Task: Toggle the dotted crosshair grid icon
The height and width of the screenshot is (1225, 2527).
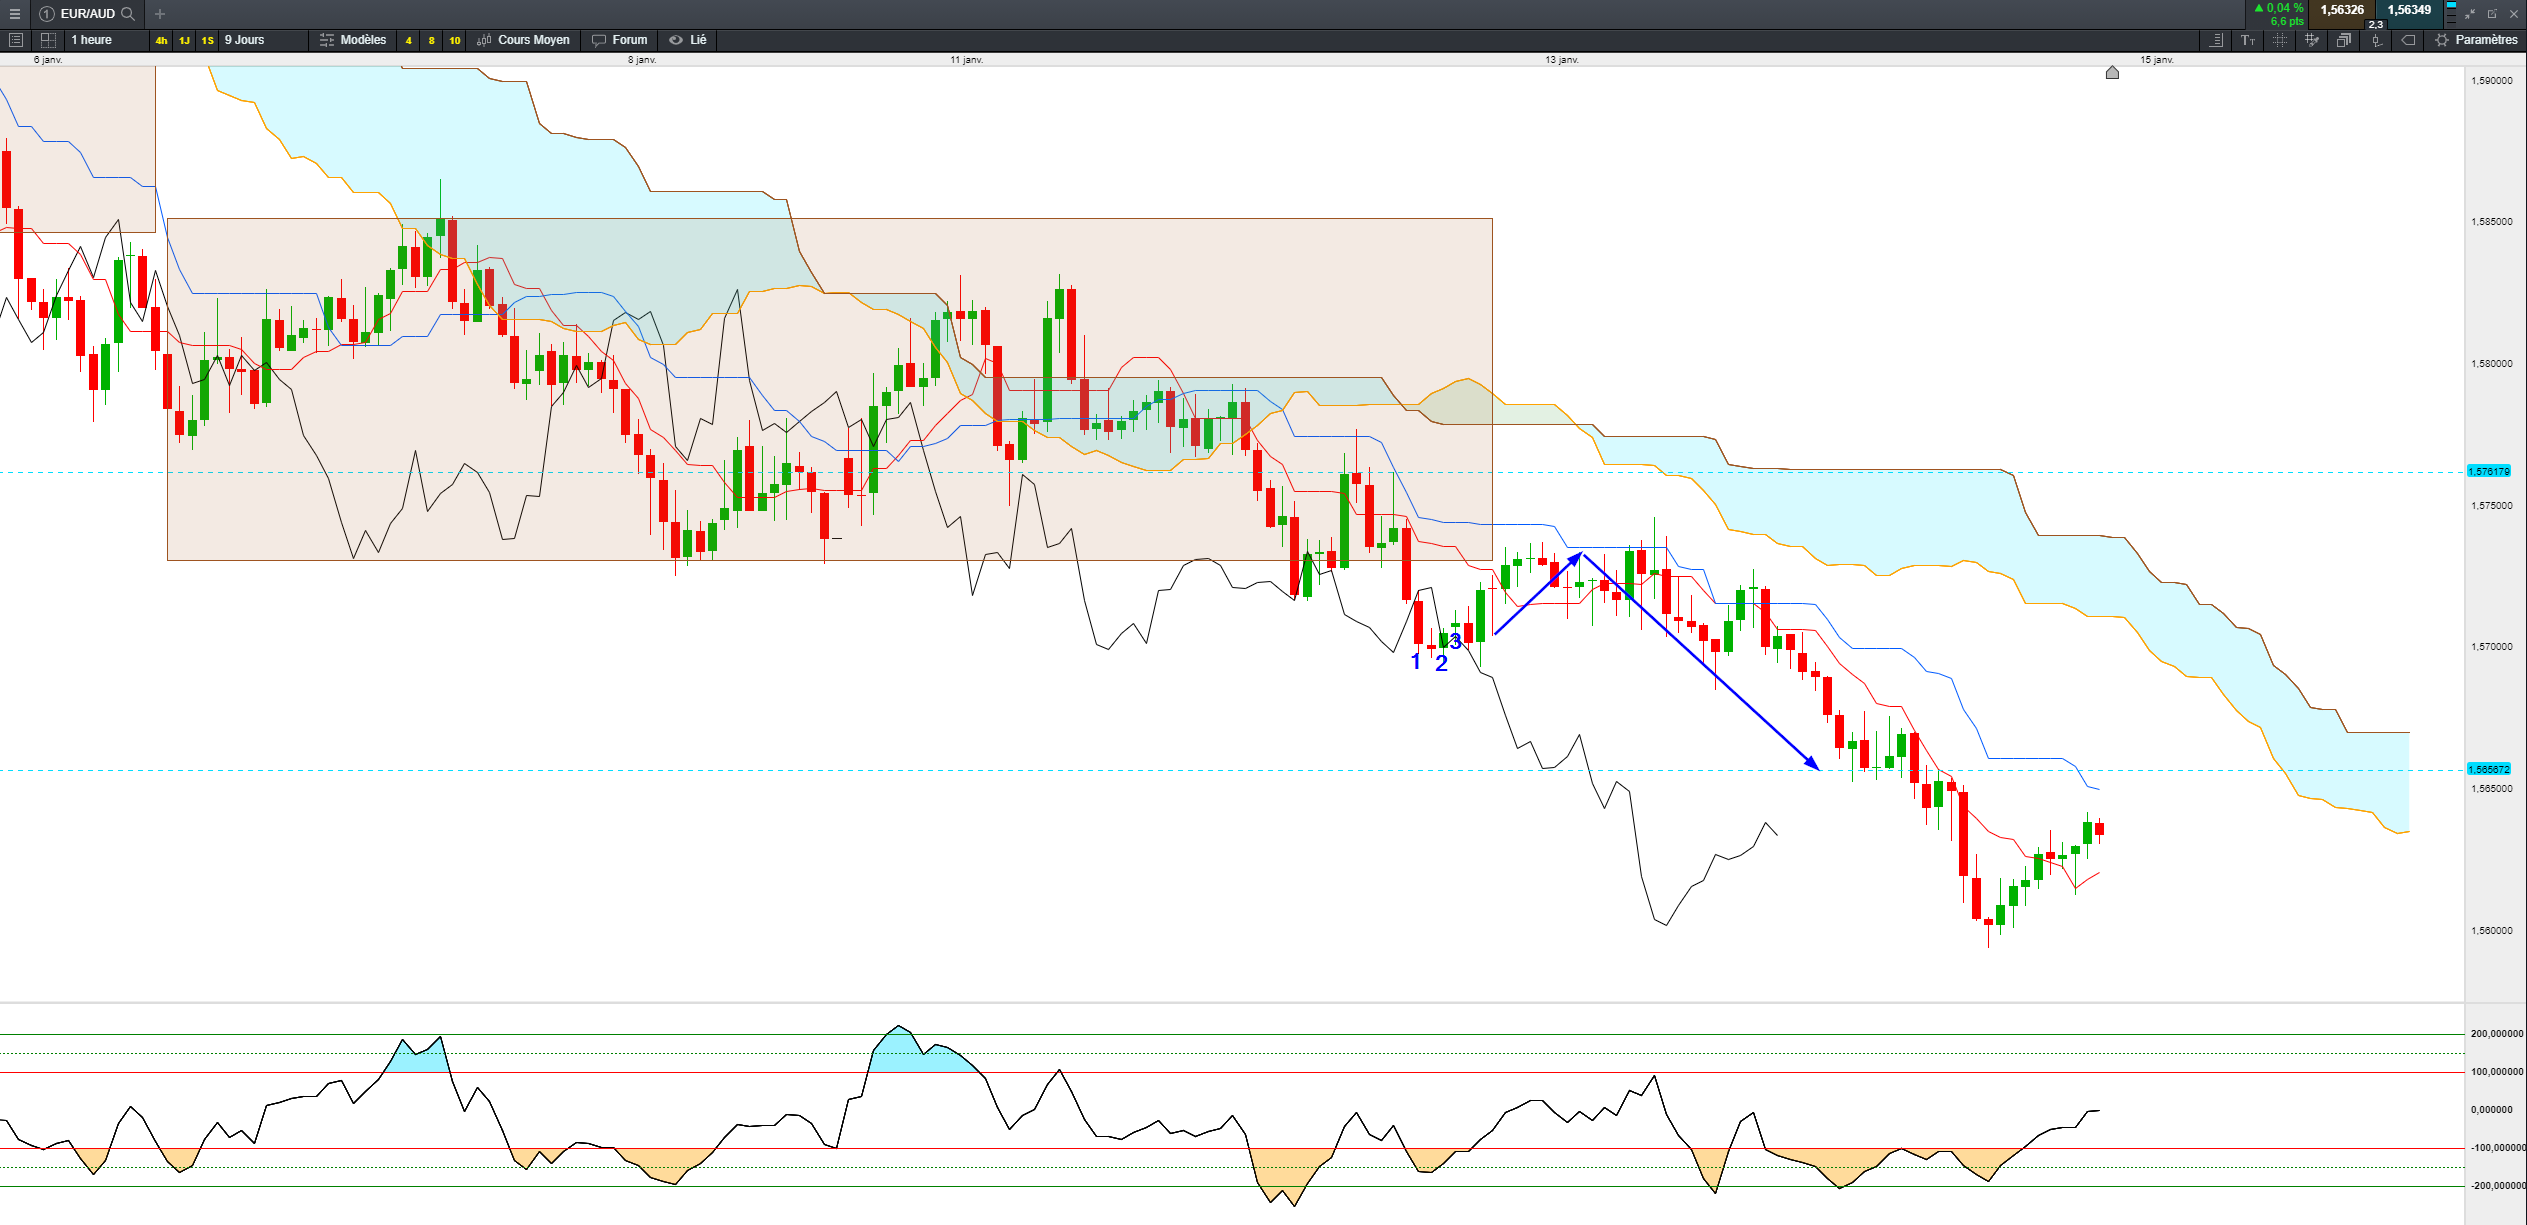Action: (x=2280, y=40)
